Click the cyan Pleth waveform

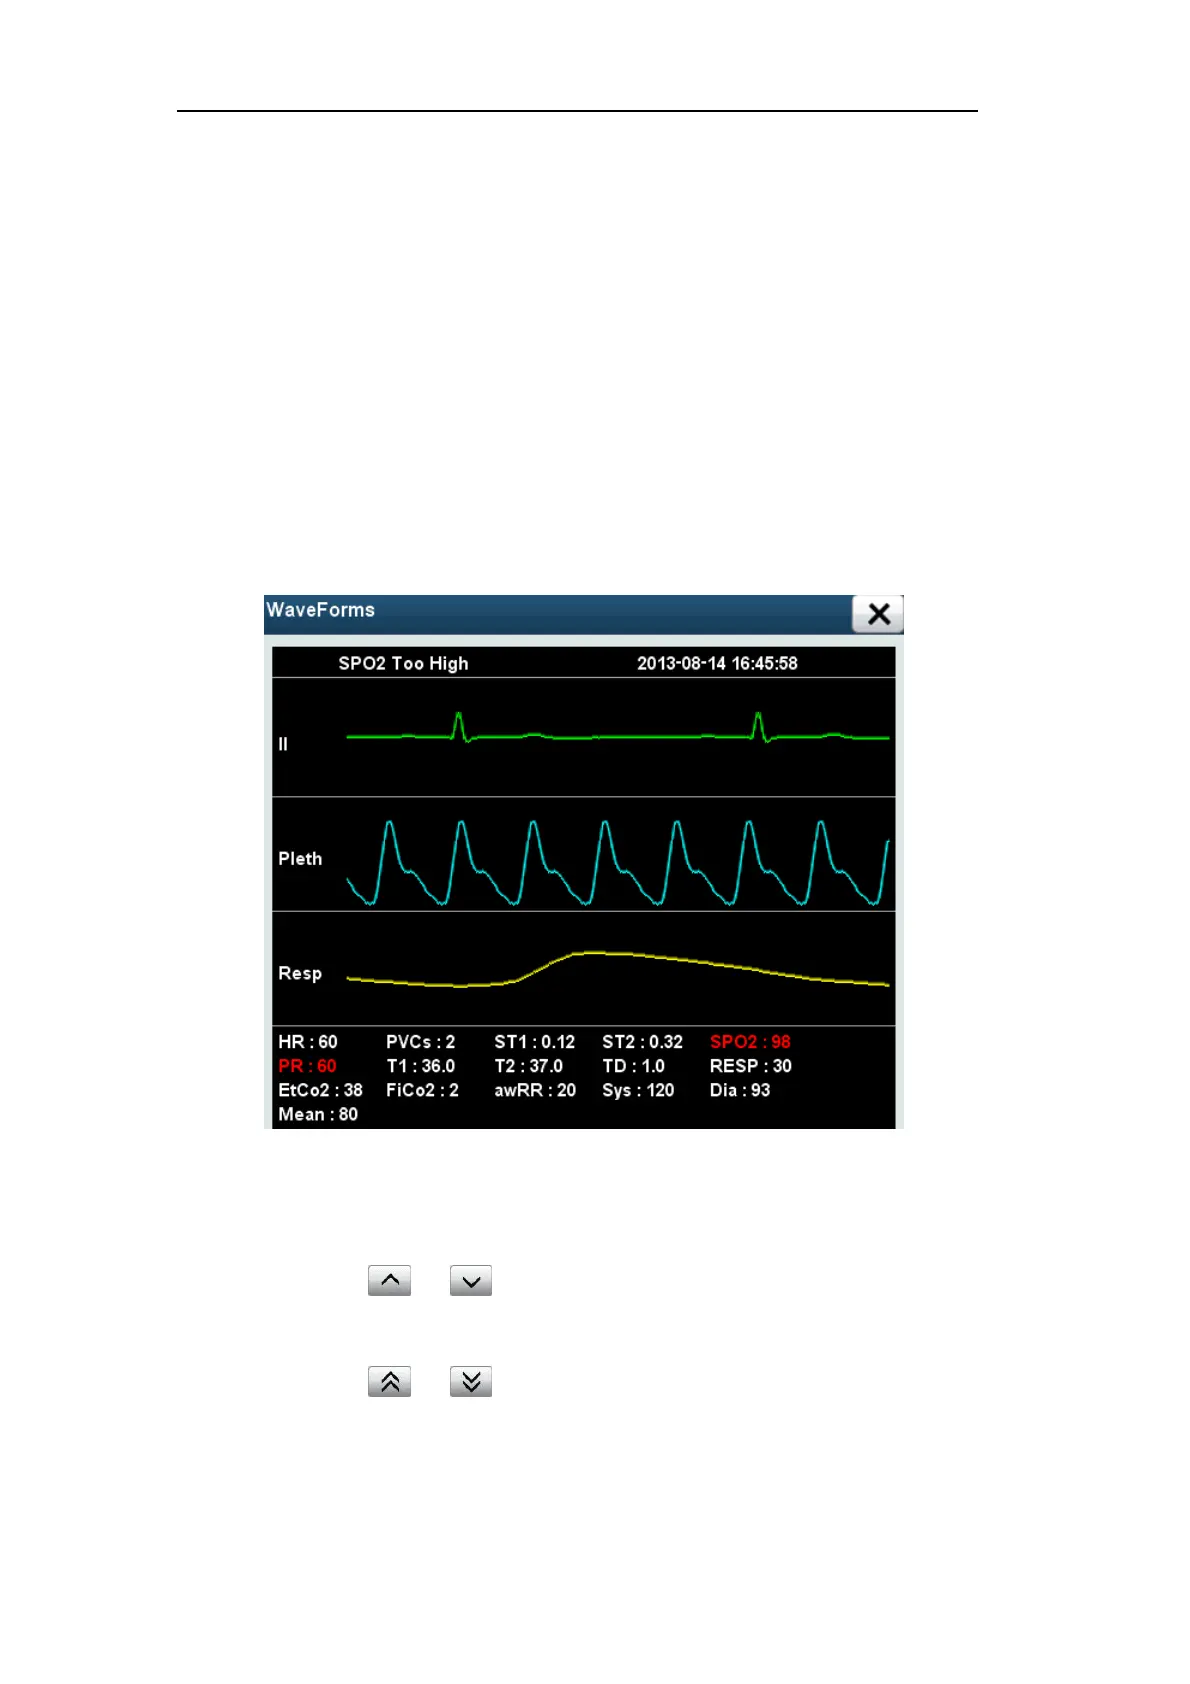617,863
